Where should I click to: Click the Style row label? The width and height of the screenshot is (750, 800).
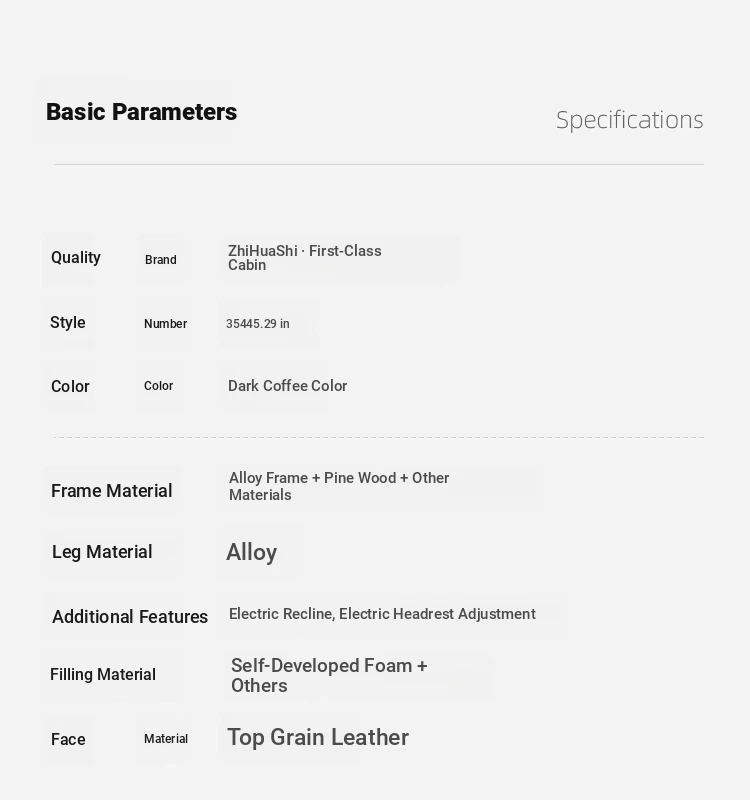coord(67,322)
